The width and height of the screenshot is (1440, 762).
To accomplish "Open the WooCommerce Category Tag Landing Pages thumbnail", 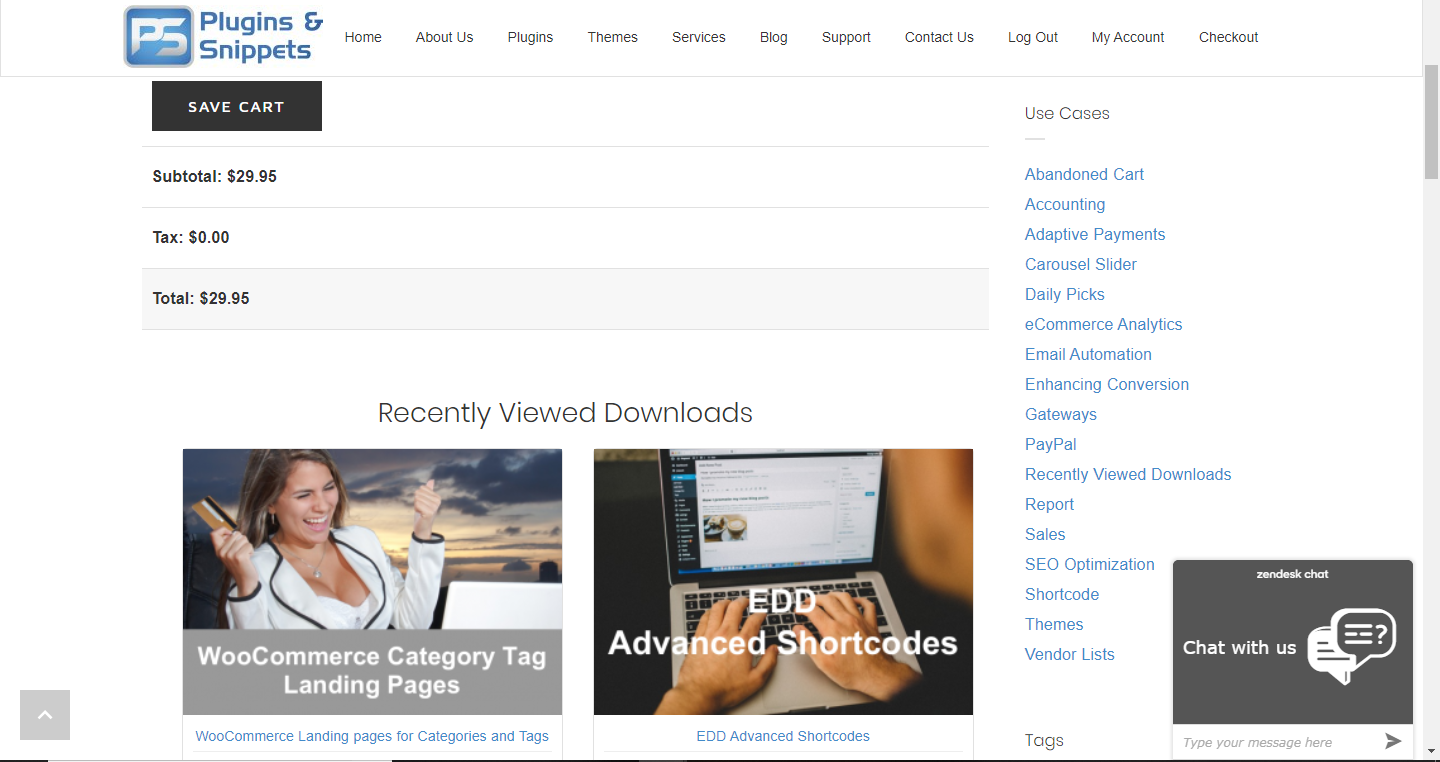I will (x=372, y=581).
